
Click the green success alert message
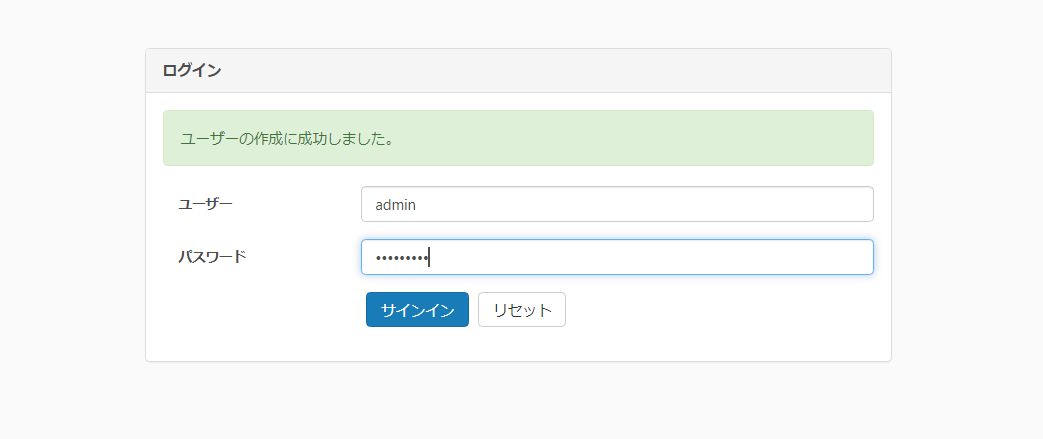(x=518, y=138)
